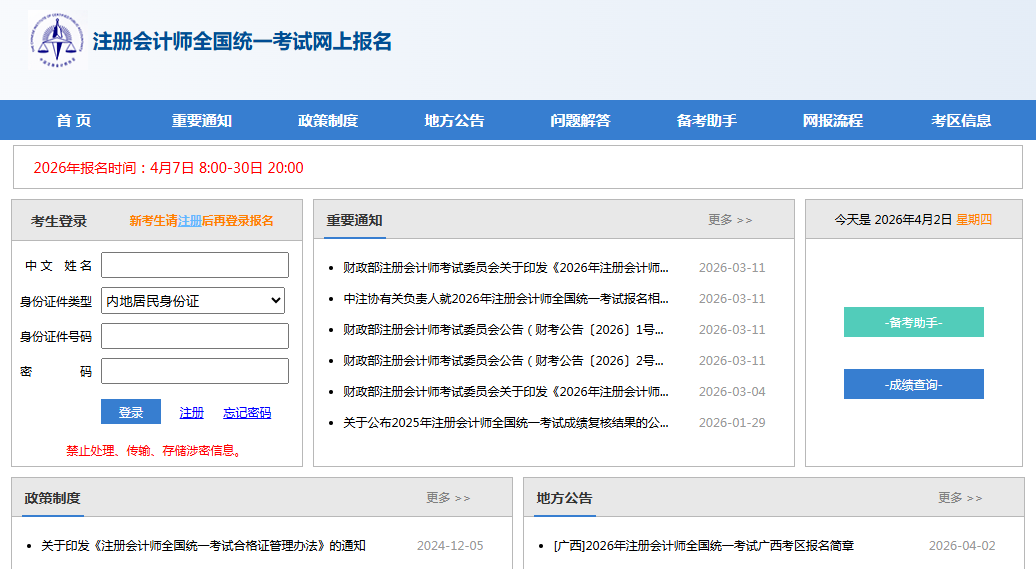The height and width of the screenshot is (569, 1036).
Task: Open the 2026-01-29 成绩复核结果 notice
Action: (x=505, y=423)
